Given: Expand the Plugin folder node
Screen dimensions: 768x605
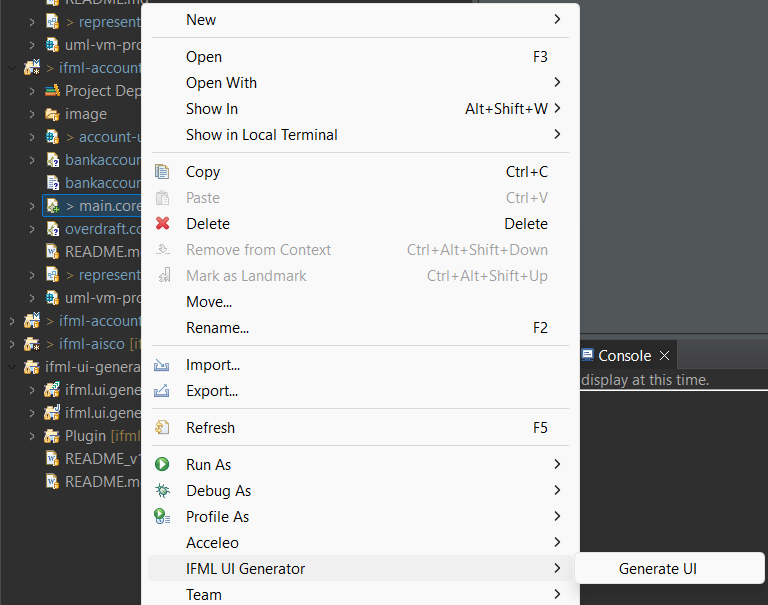Looking at the screenshot, I should pyautogui.click(x=32, y=436).
